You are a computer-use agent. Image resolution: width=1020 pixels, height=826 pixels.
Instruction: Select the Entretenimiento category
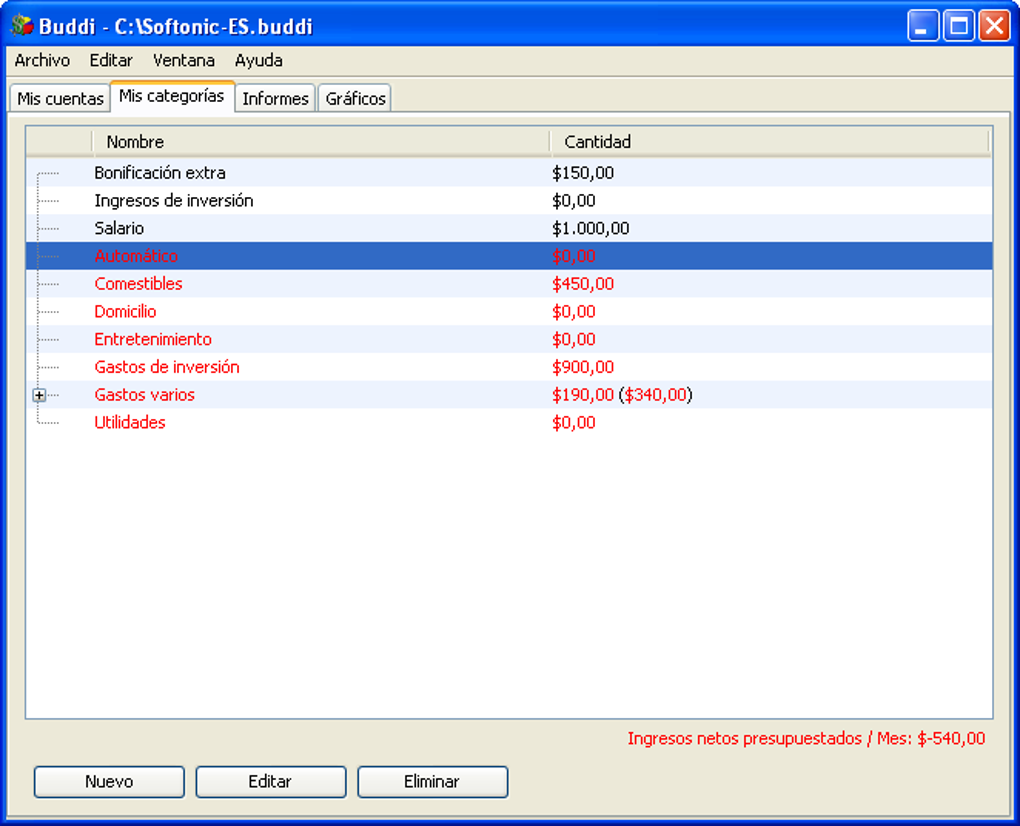153,340
